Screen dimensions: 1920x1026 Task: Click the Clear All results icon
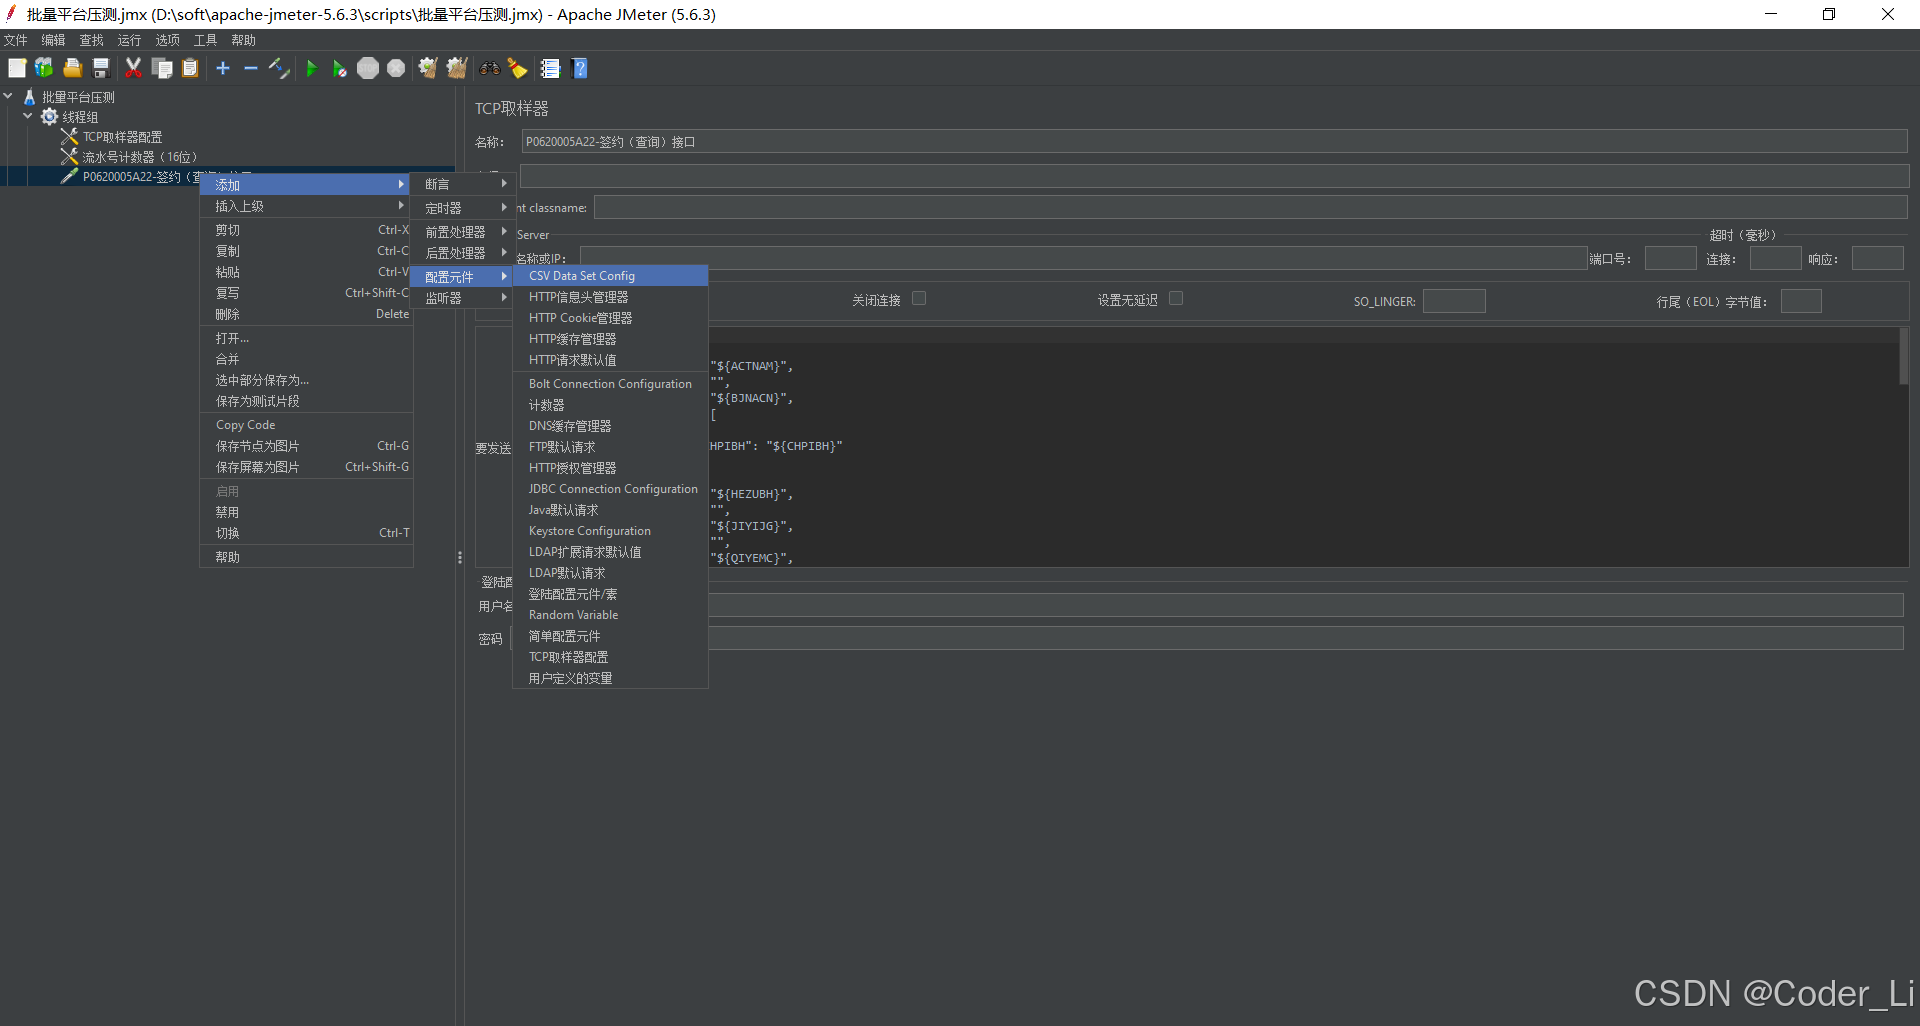457,68
